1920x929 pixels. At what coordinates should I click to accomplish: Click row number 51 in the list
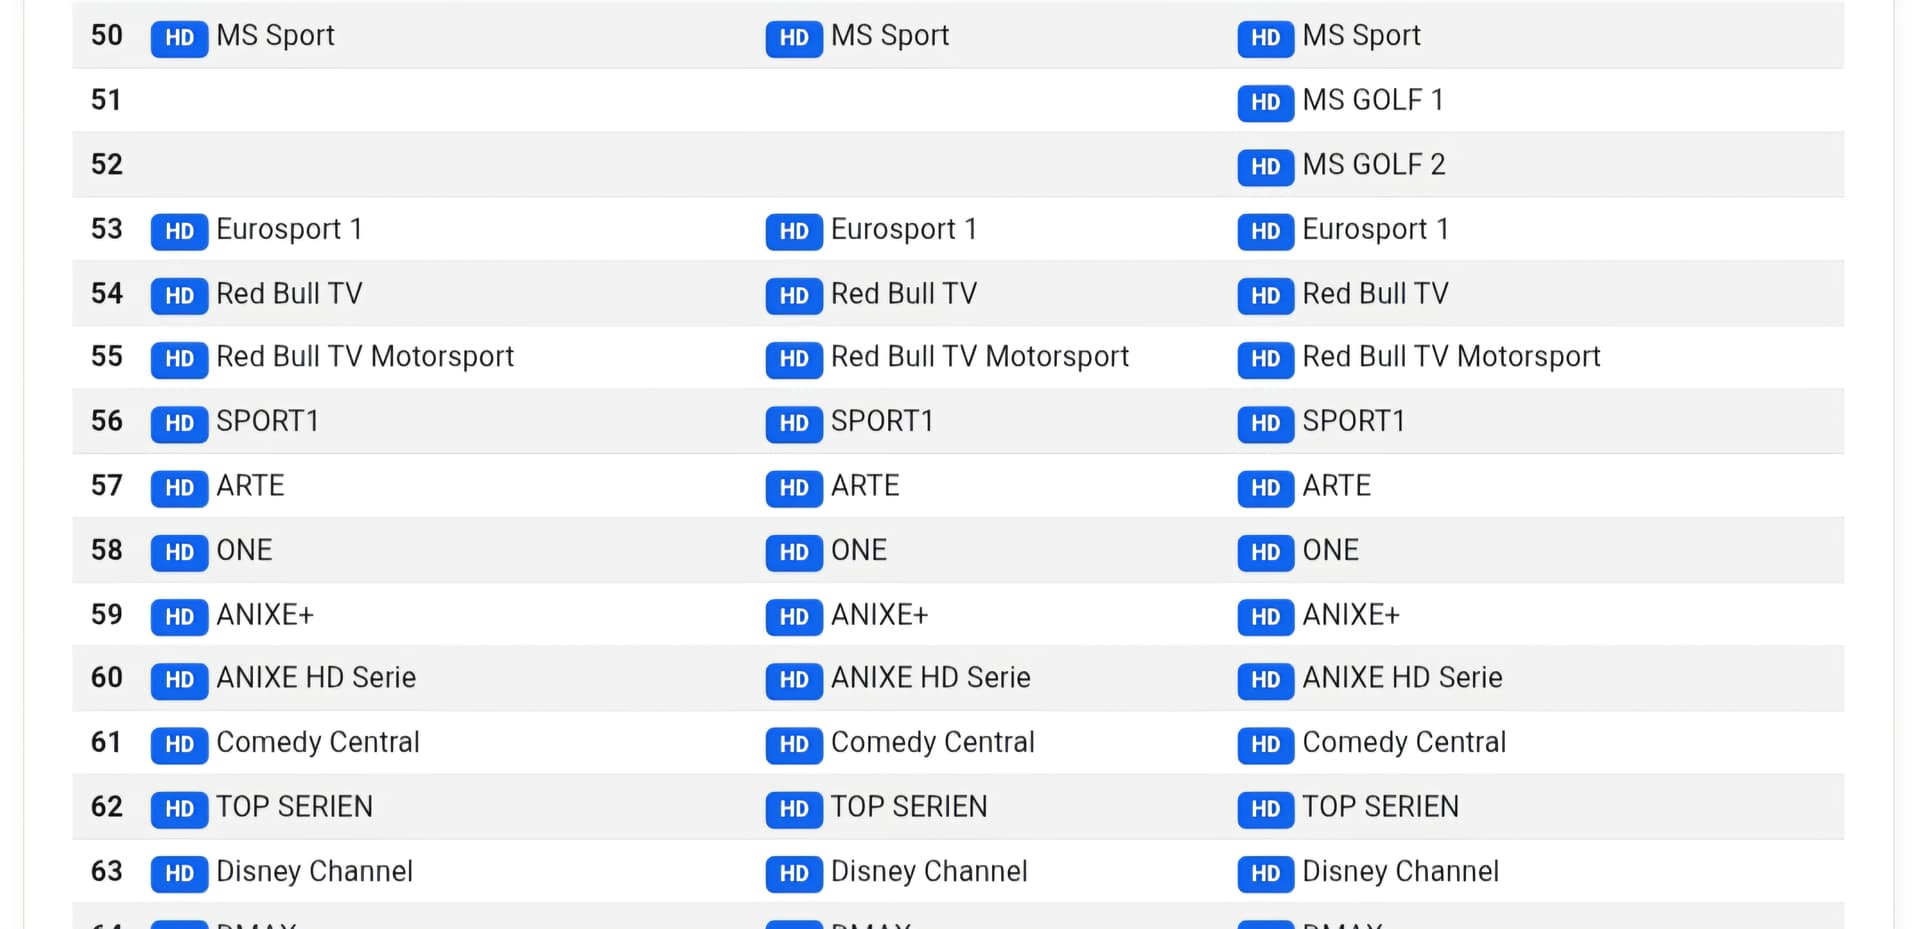point(106,100)
